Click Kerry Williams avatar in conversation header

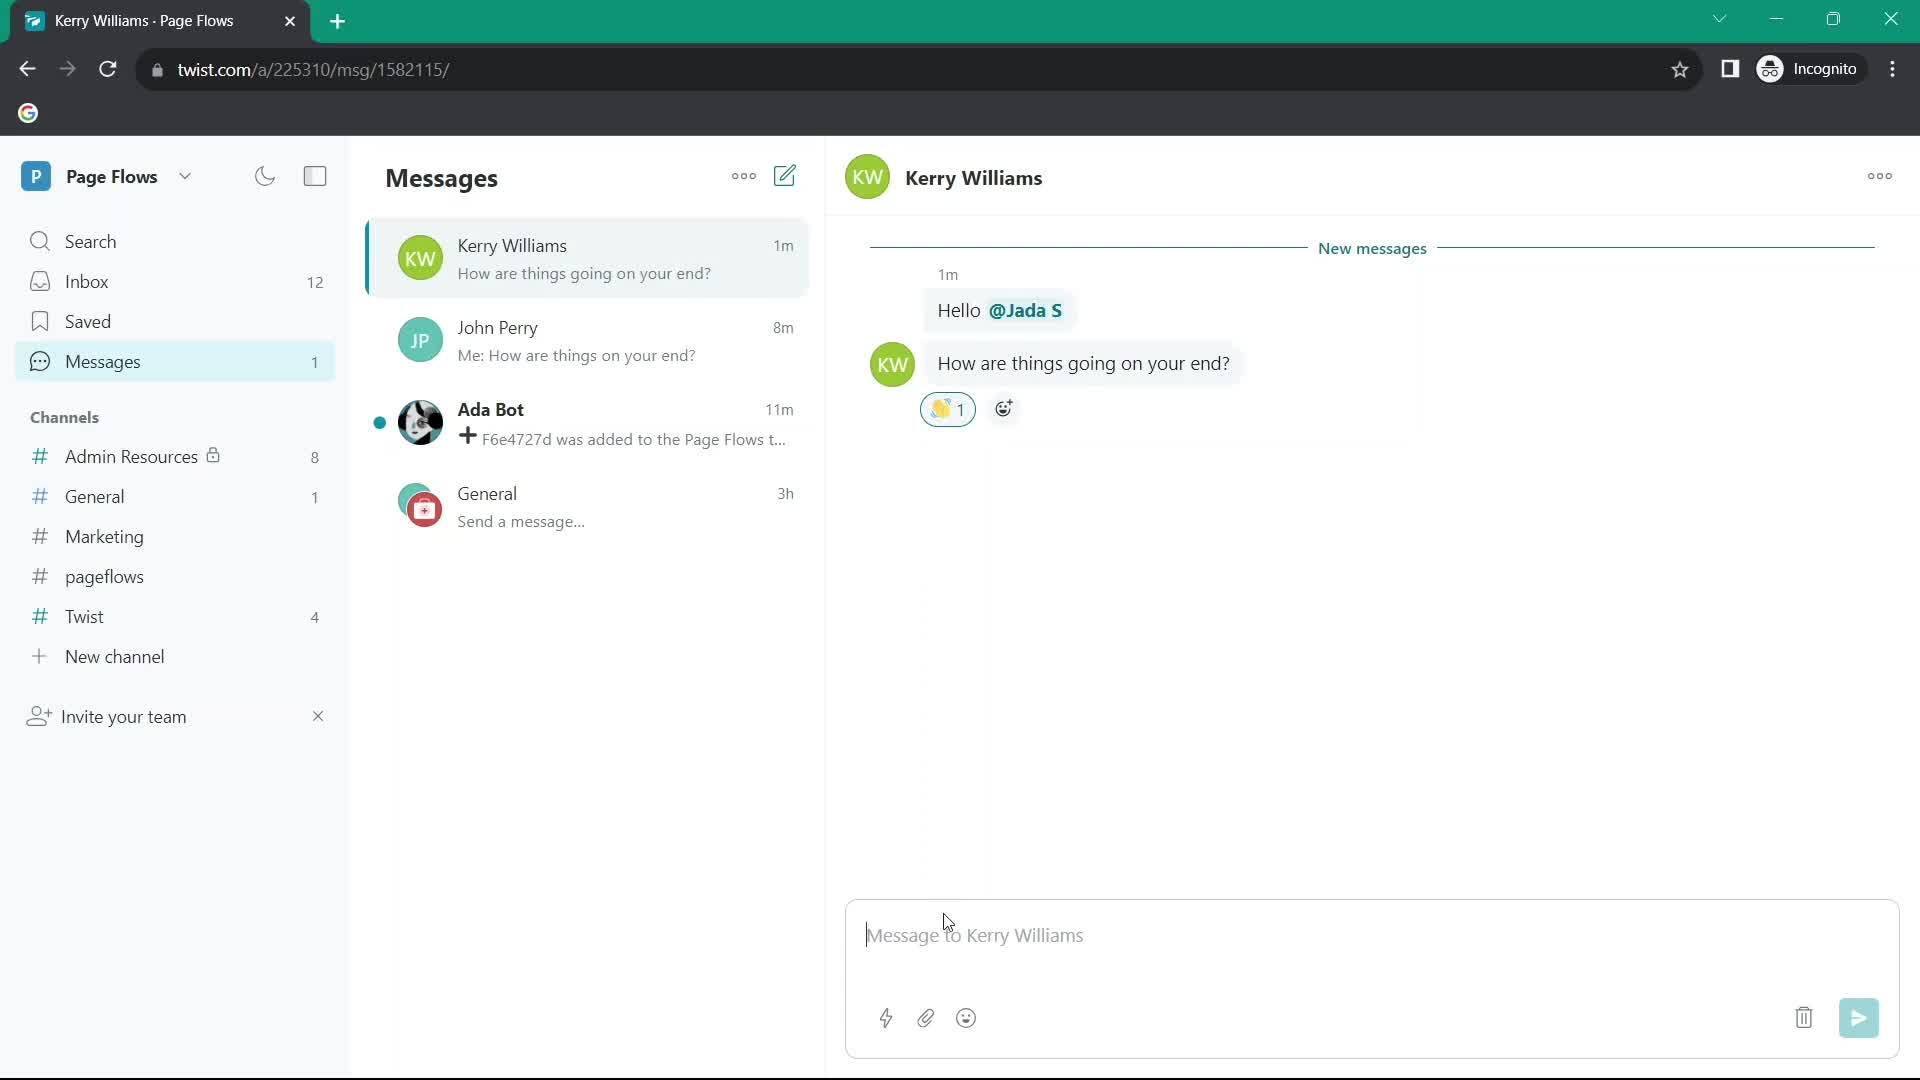[867, 177]
